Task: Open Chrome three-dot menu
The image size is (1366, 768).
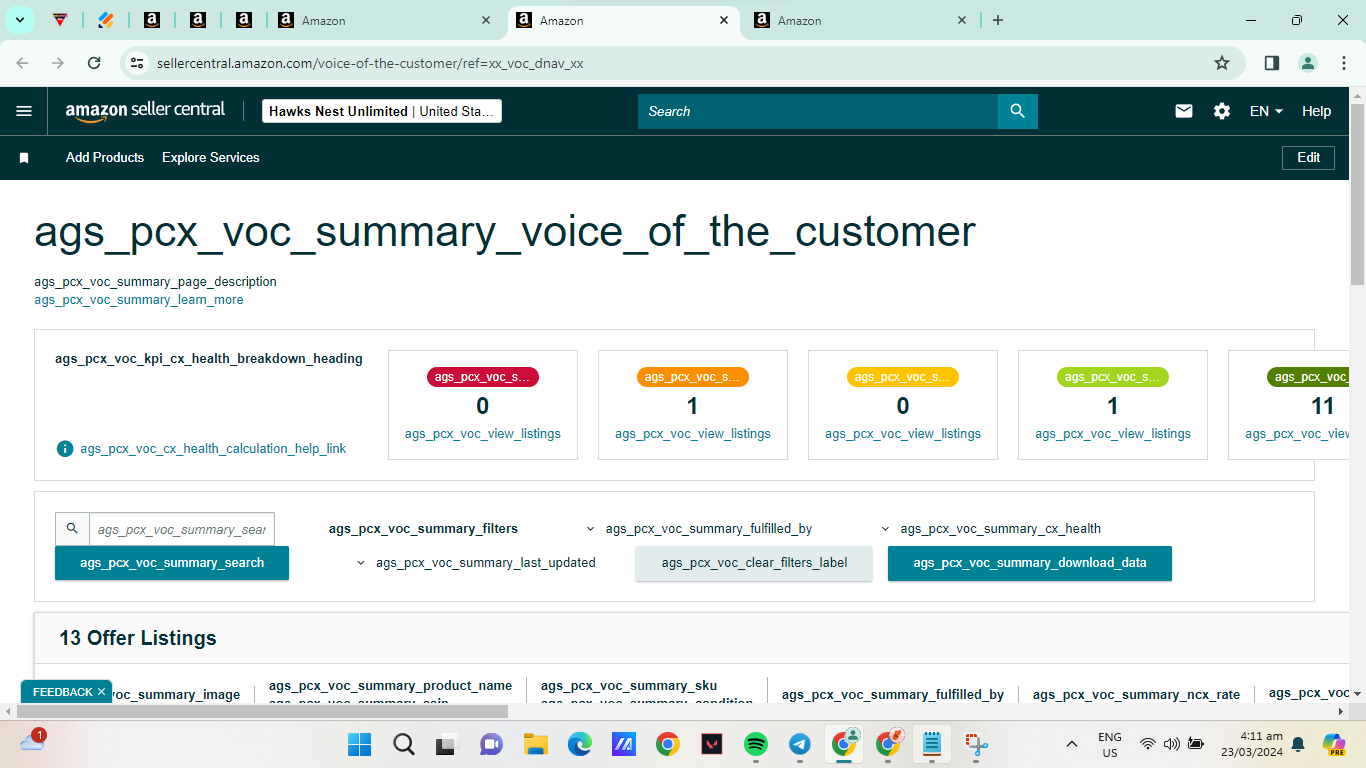Action: coord(1343,63)
